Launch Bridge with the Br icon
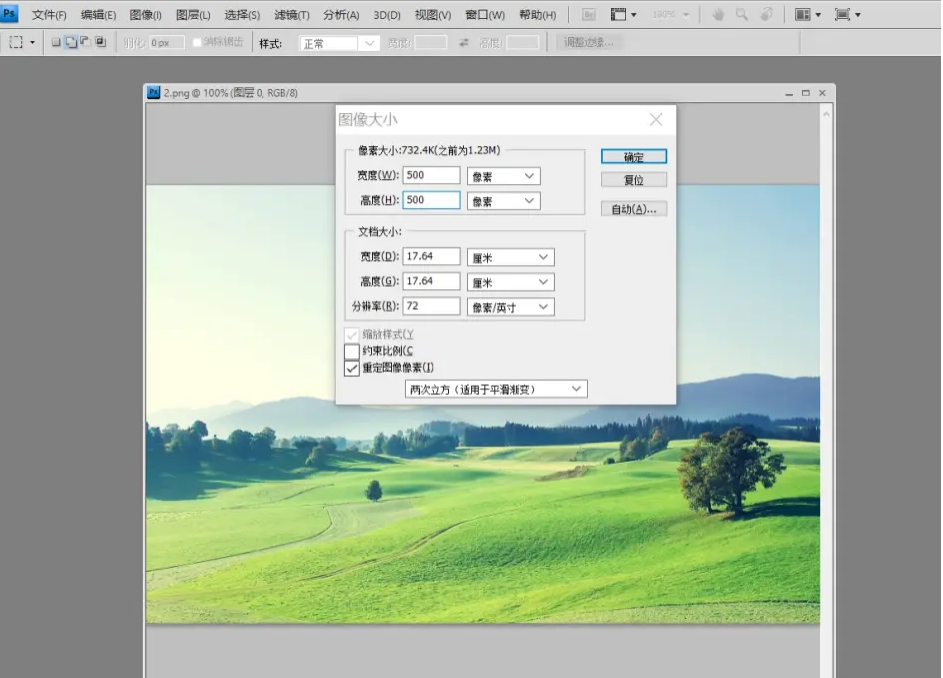Screen dimensions: 943x678 click(x=589, y=14)
